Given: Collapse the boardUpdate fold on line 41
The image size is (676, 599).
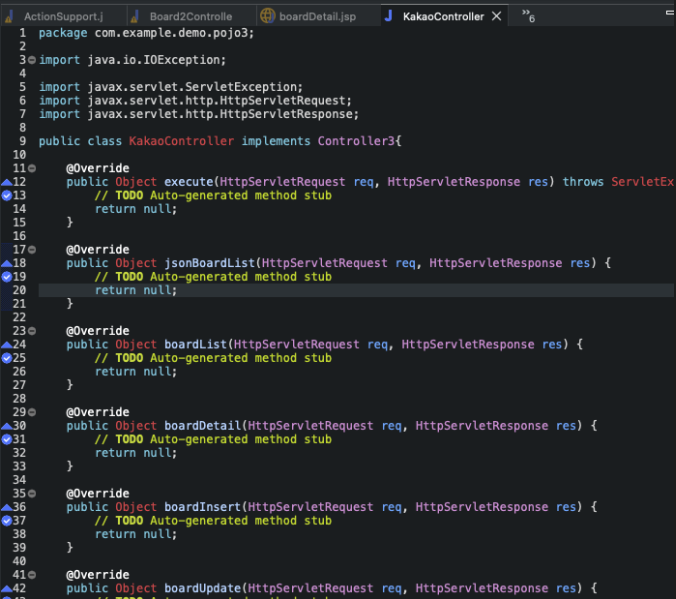Looking at the screenshot, I should 32,575.
